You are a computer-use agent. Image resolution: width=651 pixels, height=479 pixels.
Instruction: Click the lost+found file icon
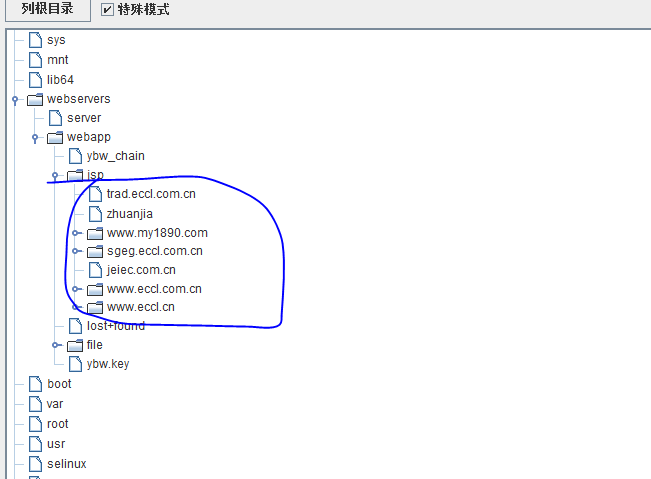75,326
